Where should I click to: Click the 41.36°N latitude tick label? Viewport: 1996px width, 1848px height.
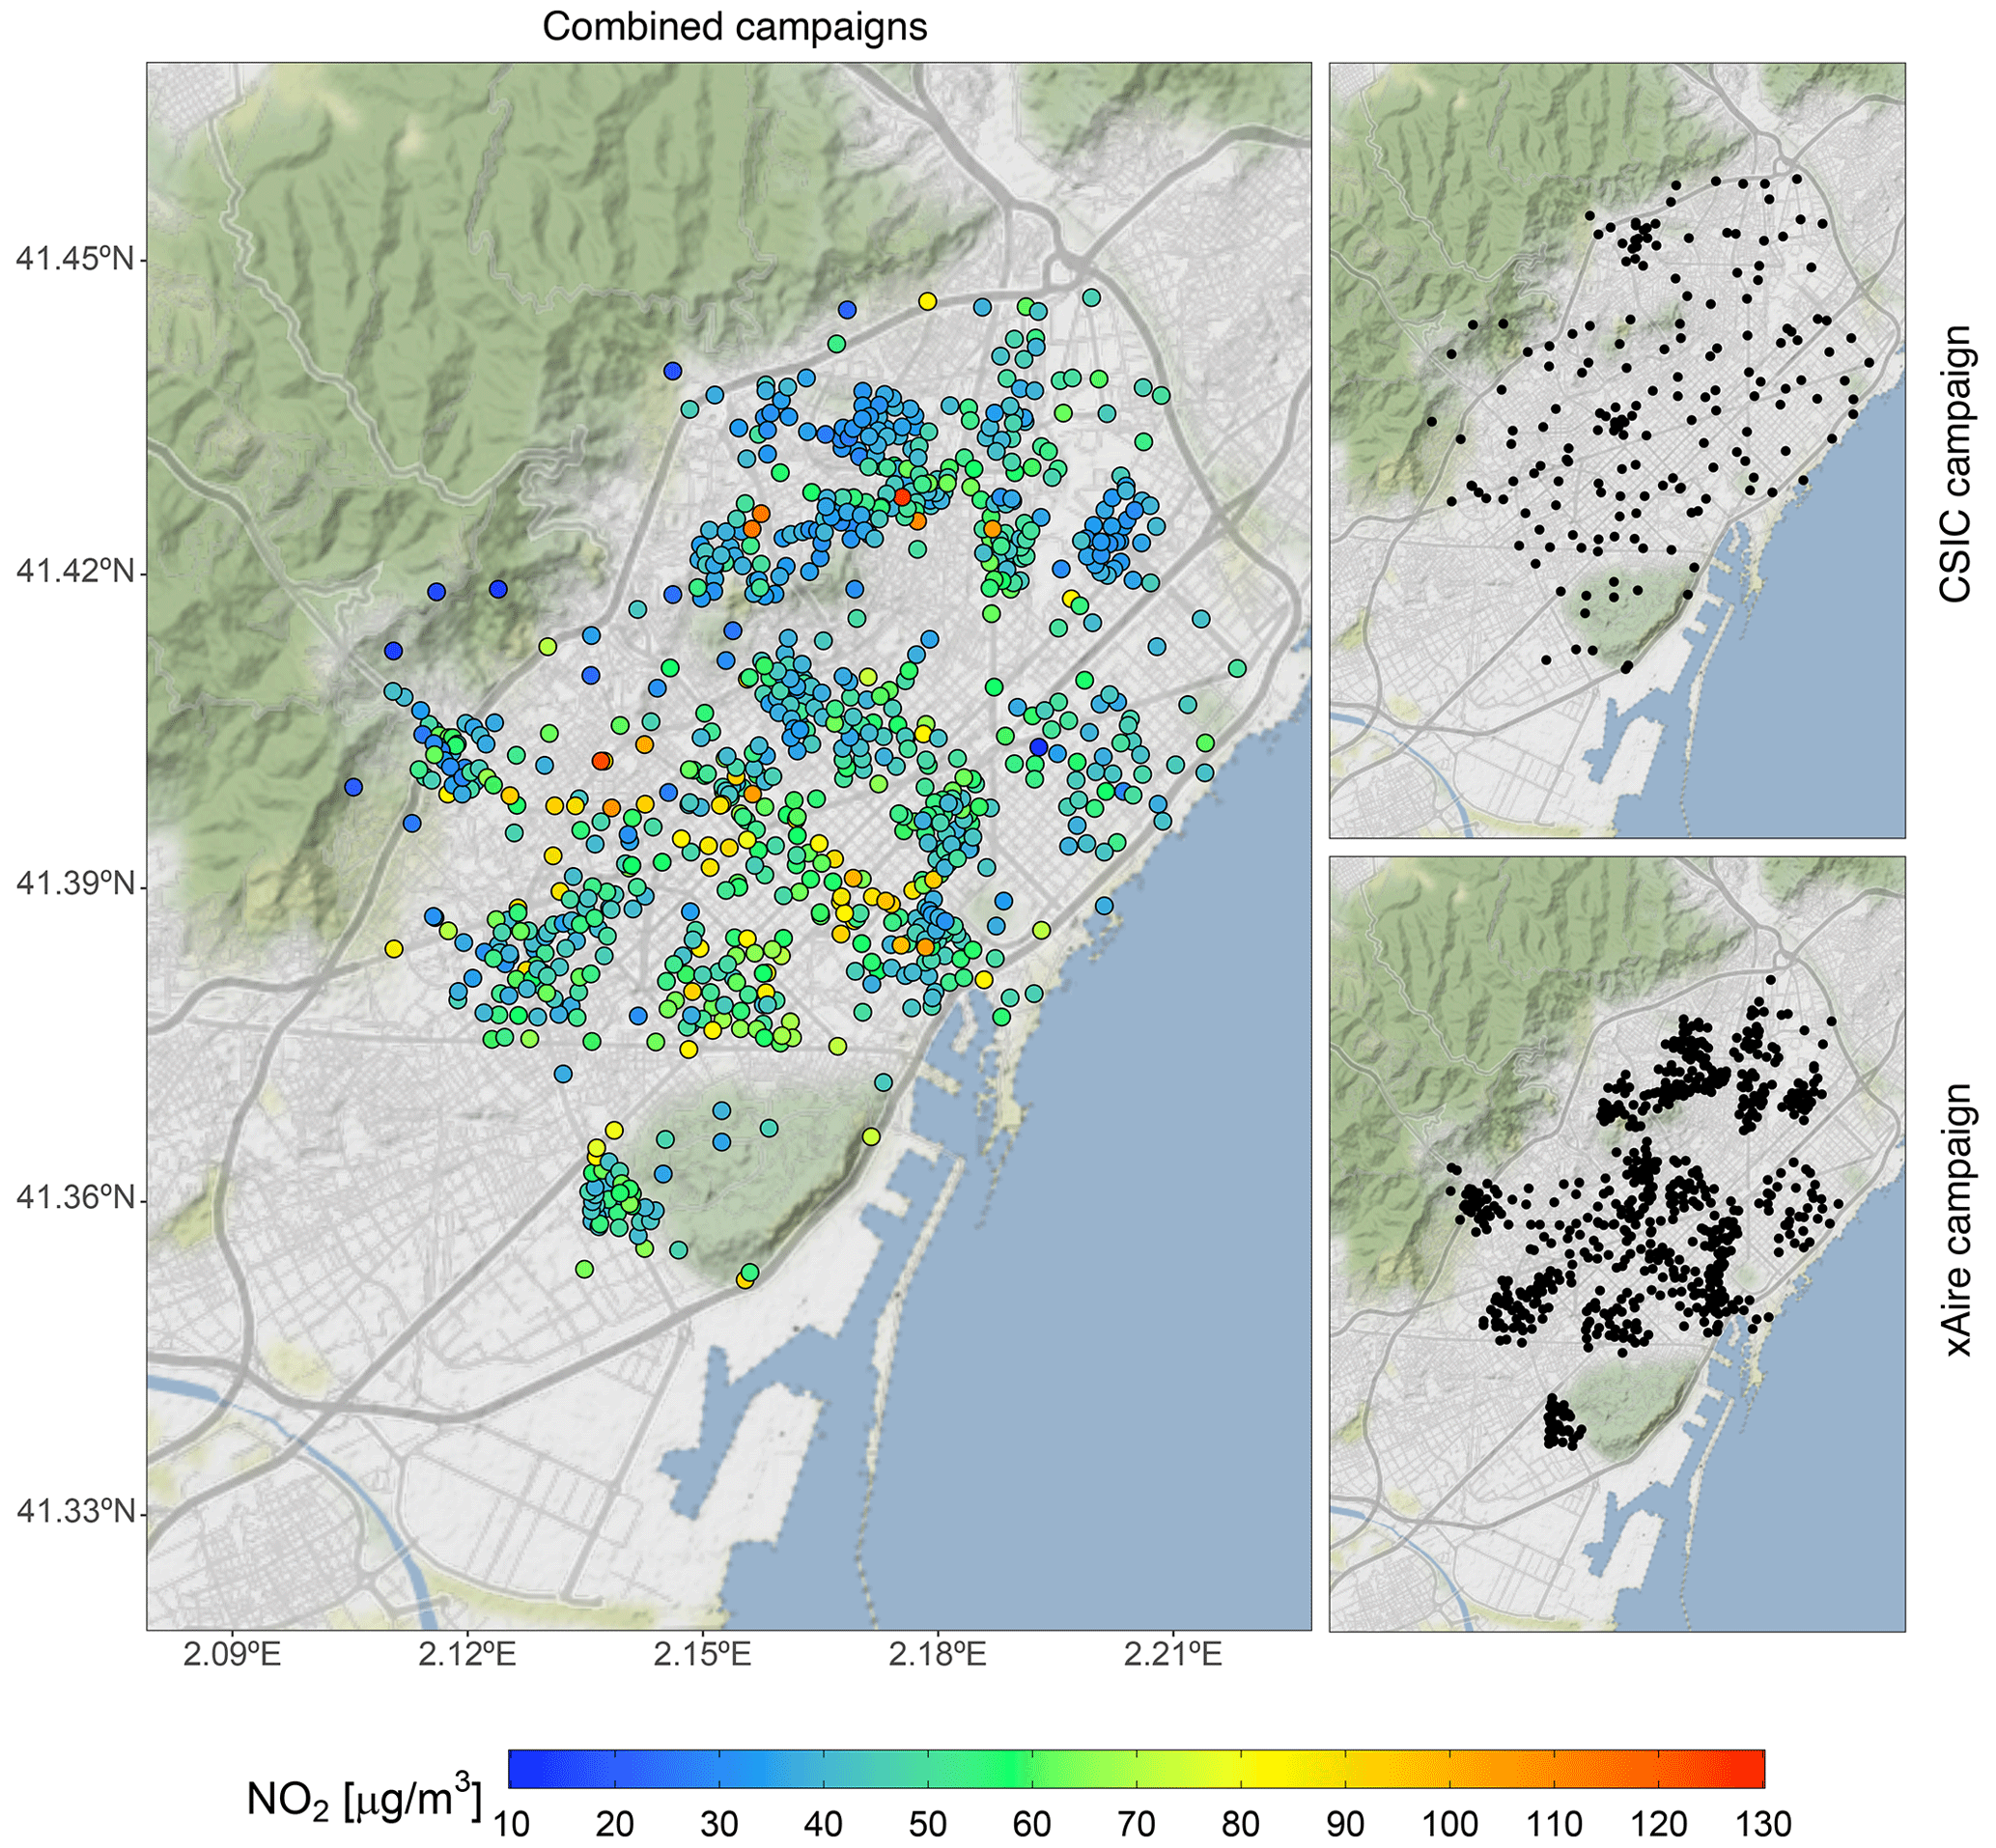(x=75, y=1199)
